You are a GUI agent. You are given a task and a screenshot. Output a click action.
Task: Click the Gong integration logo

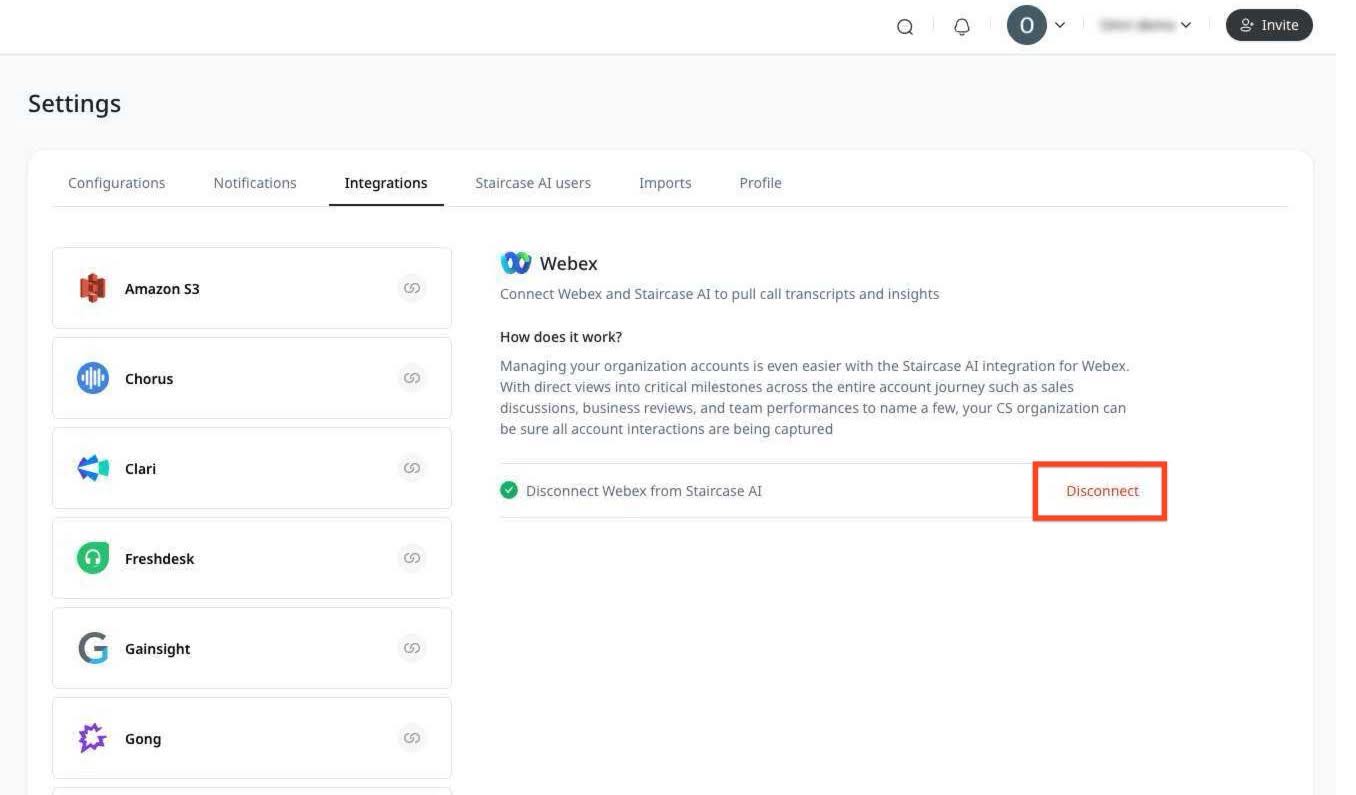[92, 738]
